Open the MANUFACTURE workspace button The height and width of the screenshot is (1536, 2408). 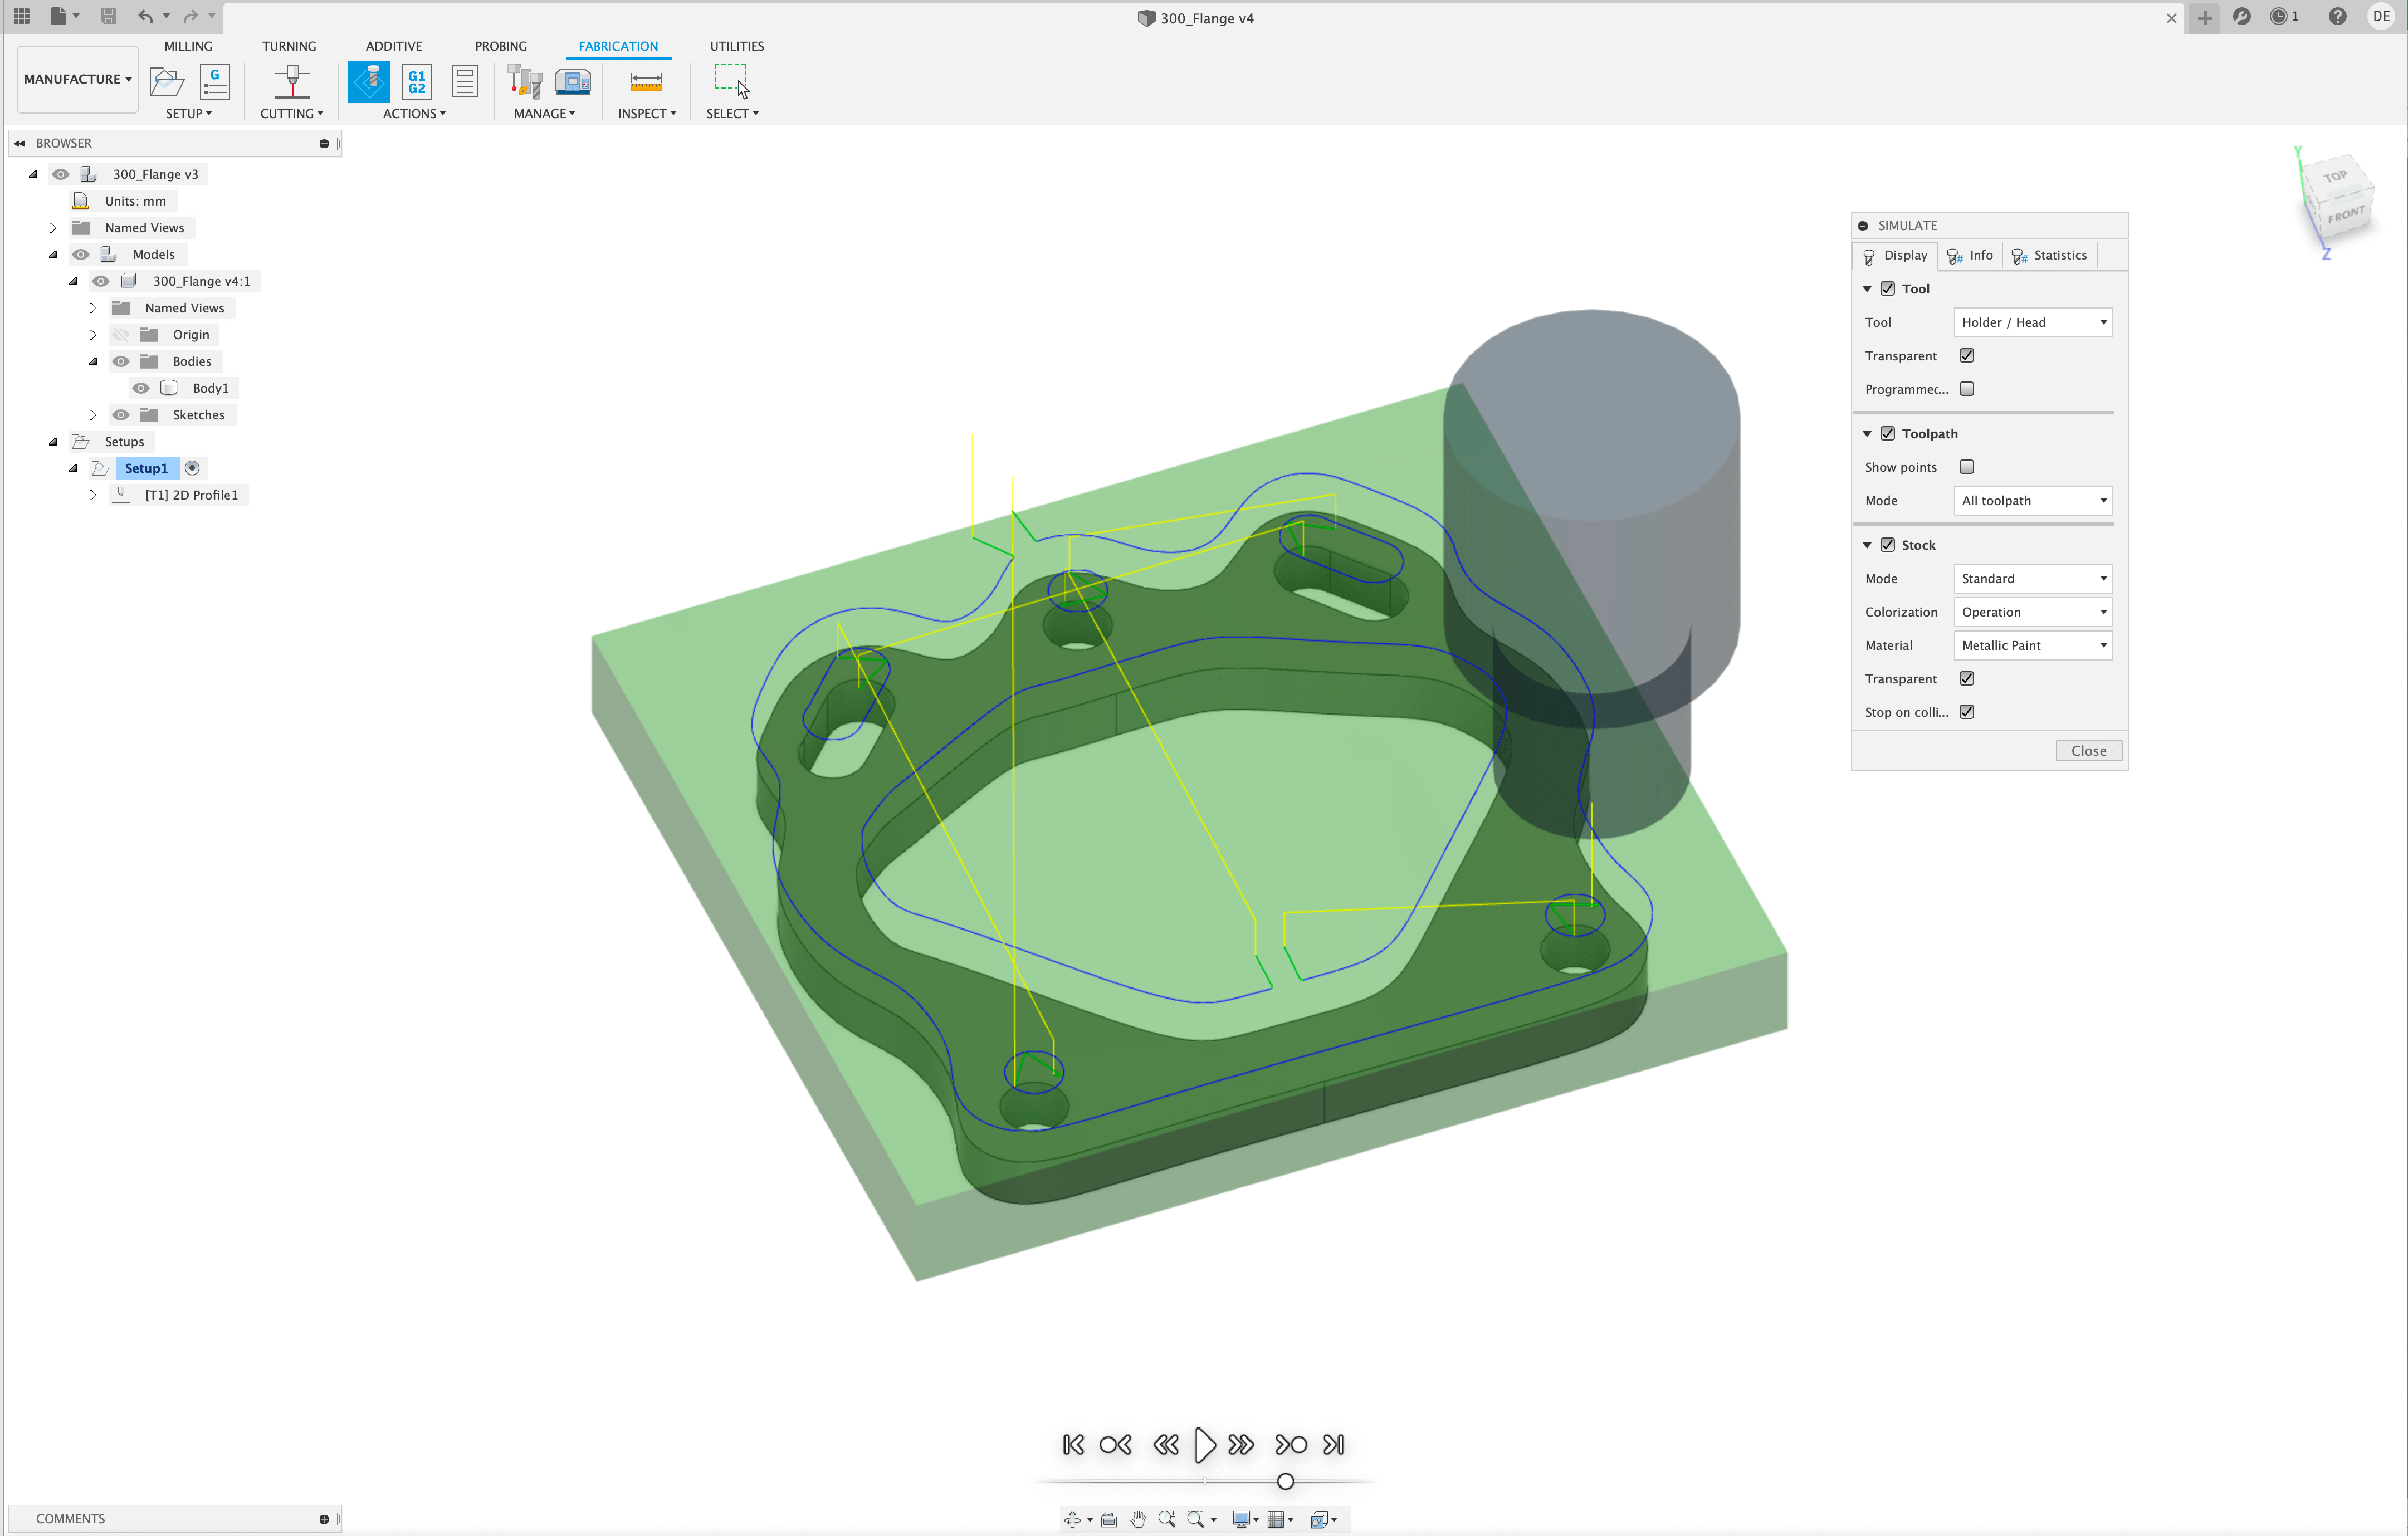tap(77, 79)
